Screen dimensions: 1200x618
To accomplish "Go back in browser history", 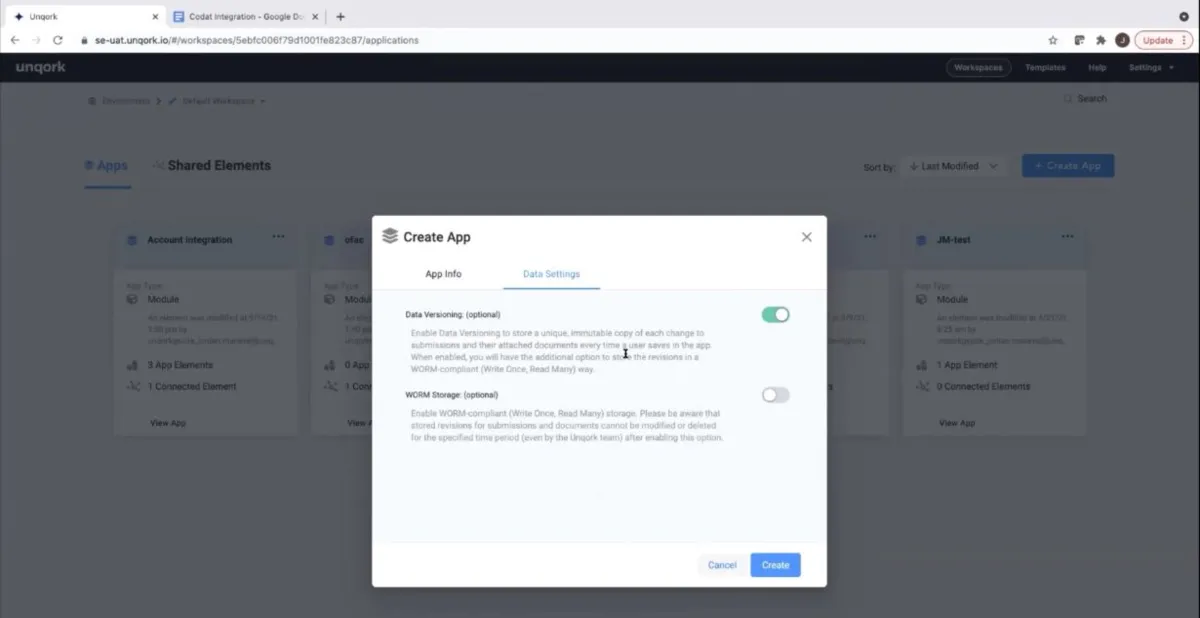I will (15, 40).
